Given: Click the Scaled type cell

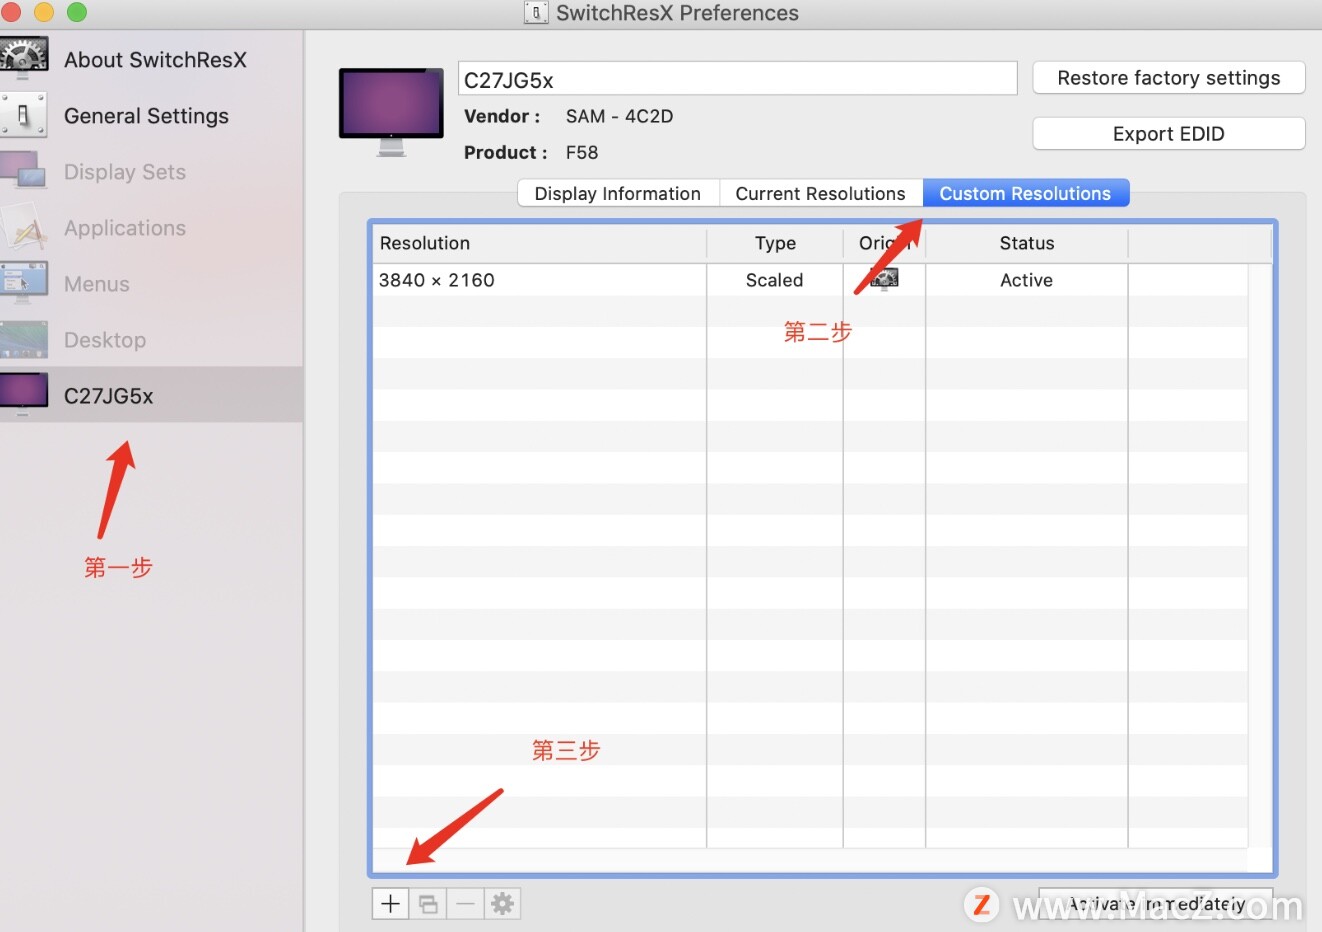Looking at the screenshot, I should [775, 280].
